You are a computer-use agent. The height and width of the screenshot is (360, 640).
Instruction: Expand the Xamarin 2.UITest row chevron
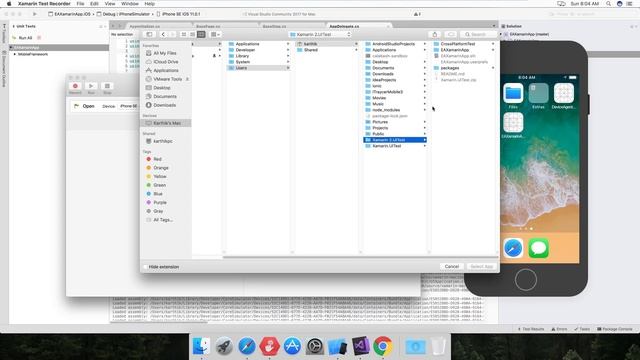[424, 140]
